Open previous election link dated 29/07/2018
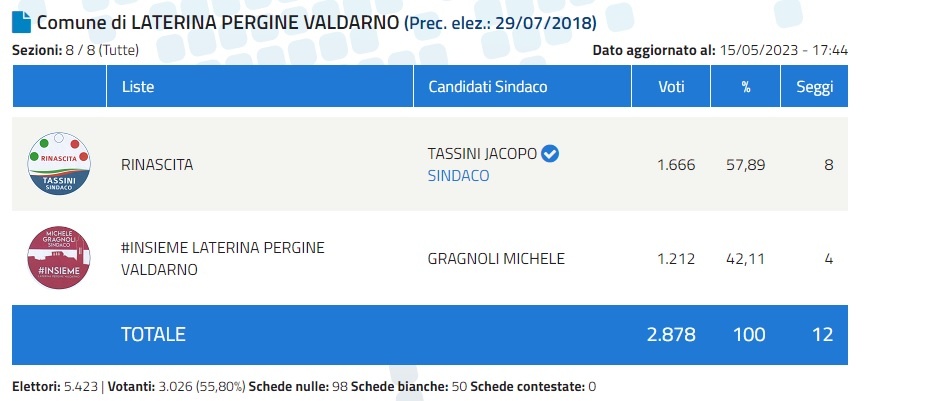This screenshot has height=401, width=930. point(501,24)
